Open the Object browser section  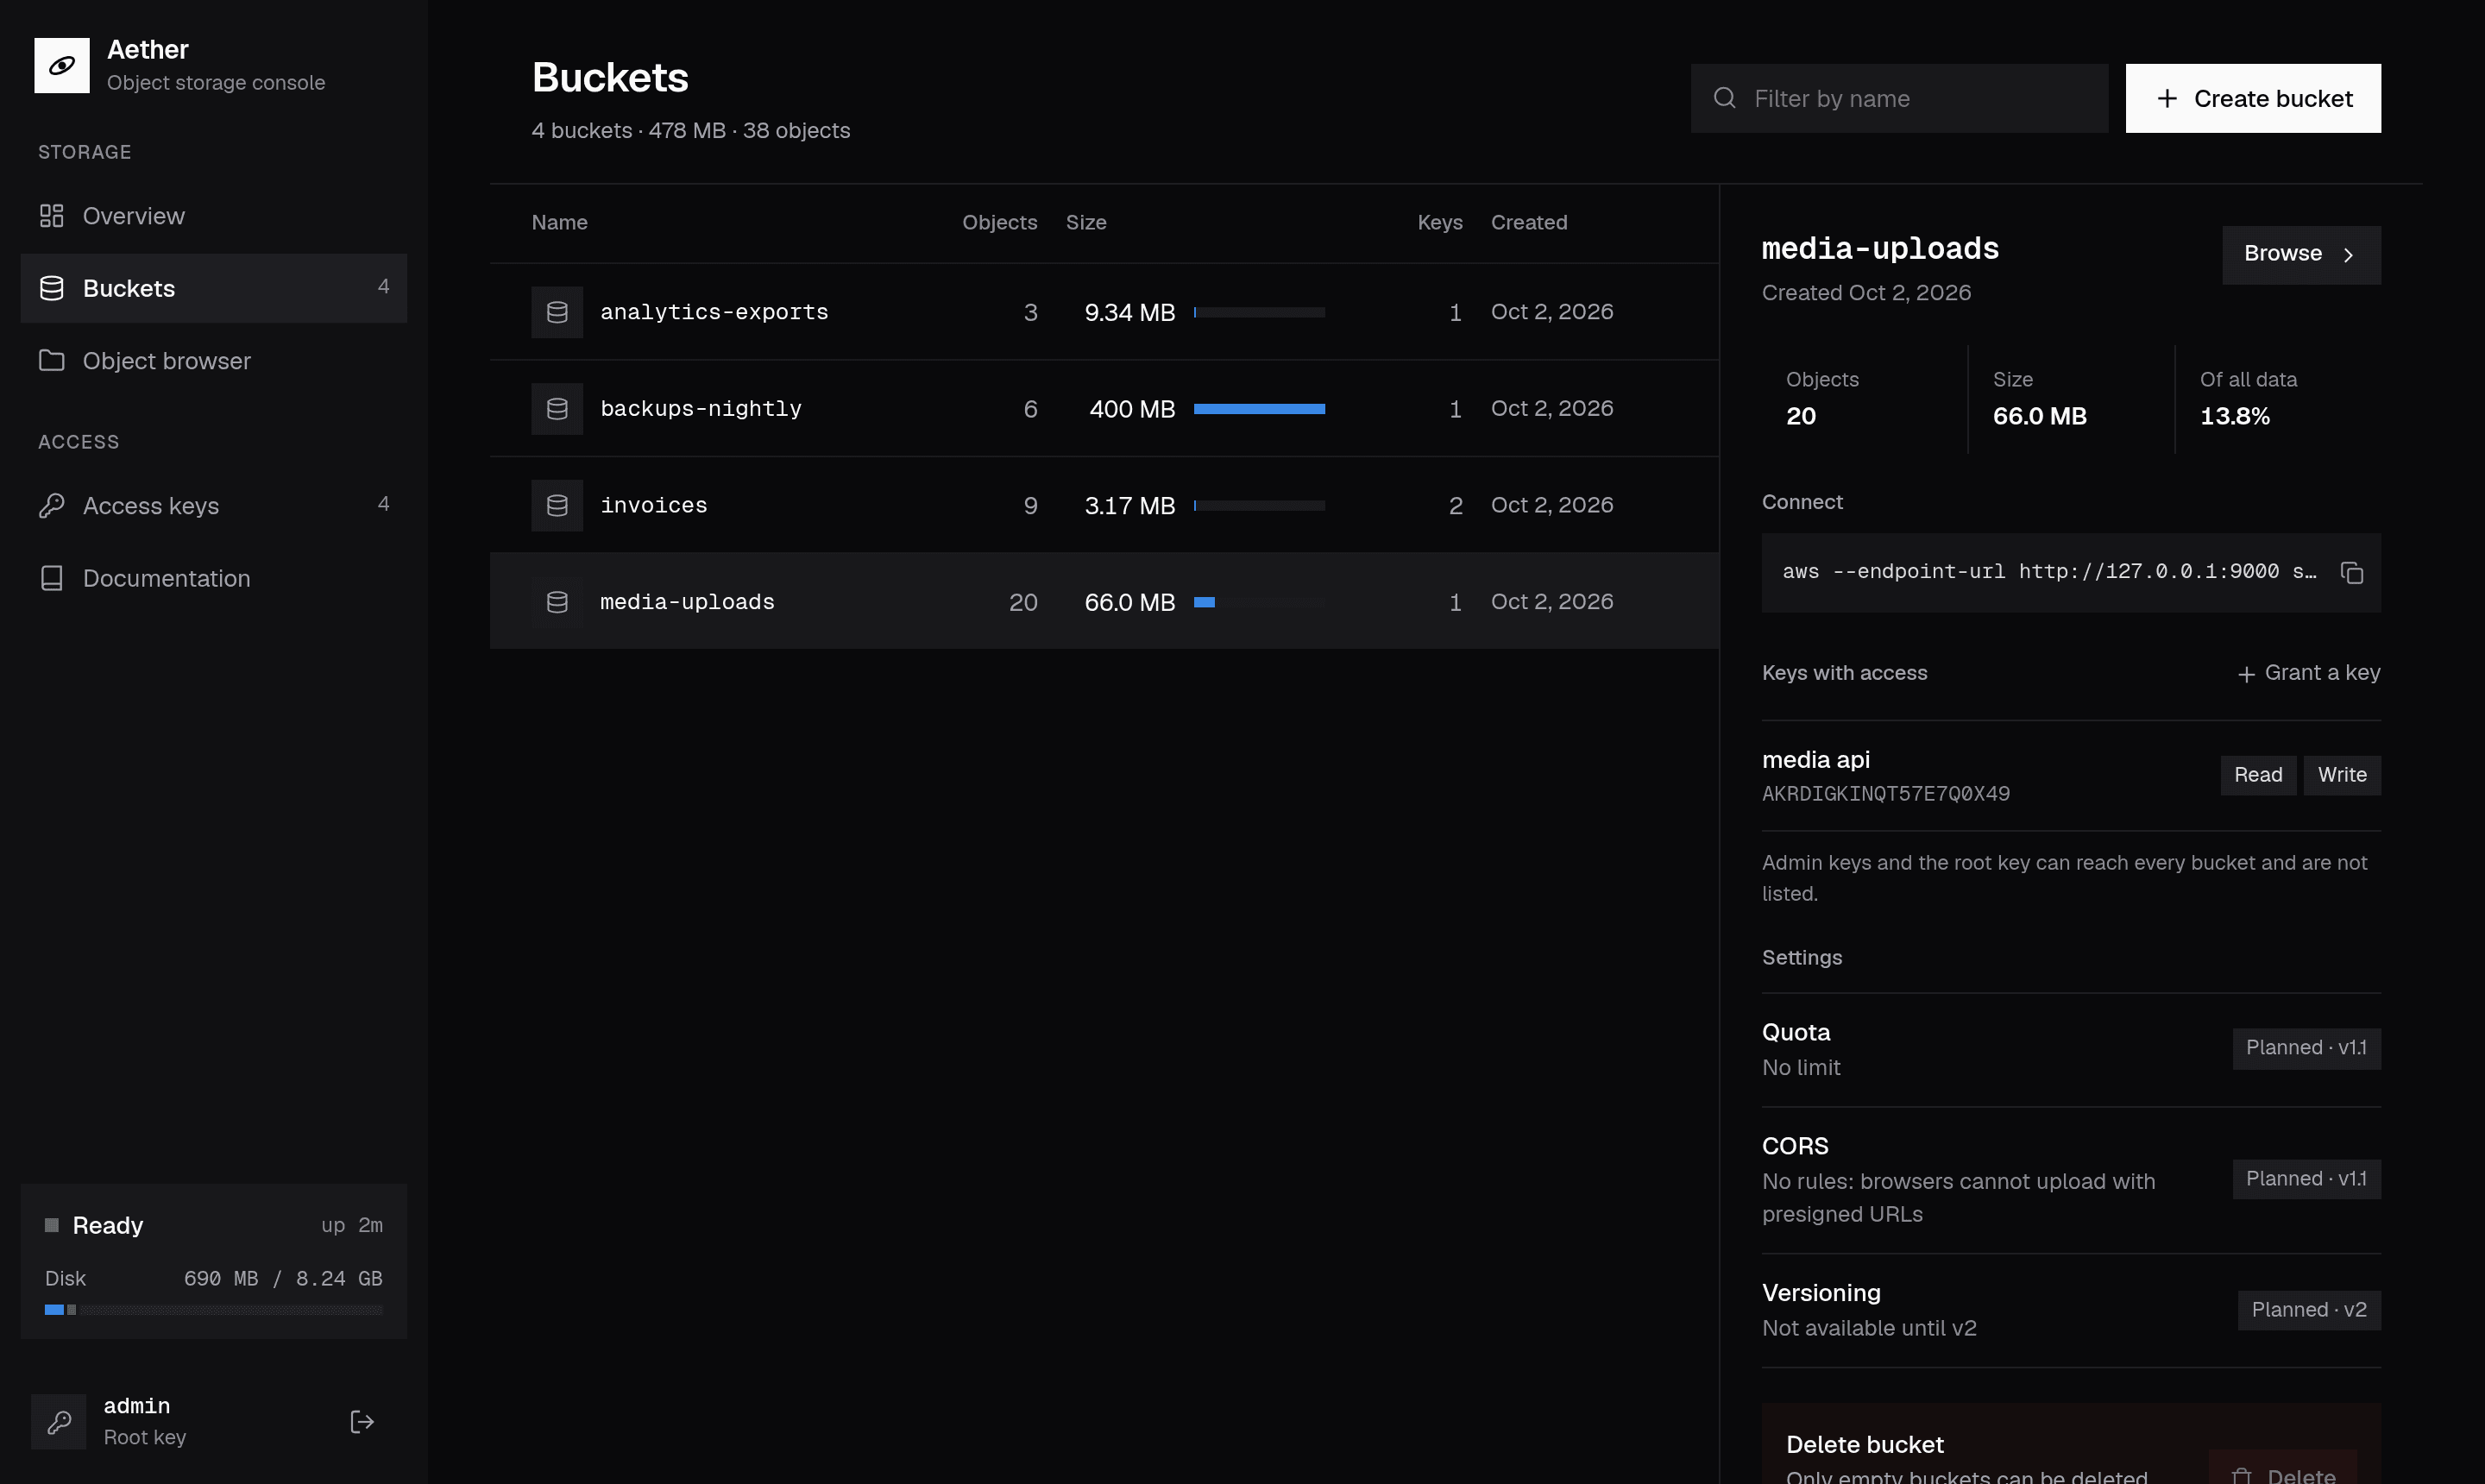tap(214, 360)
